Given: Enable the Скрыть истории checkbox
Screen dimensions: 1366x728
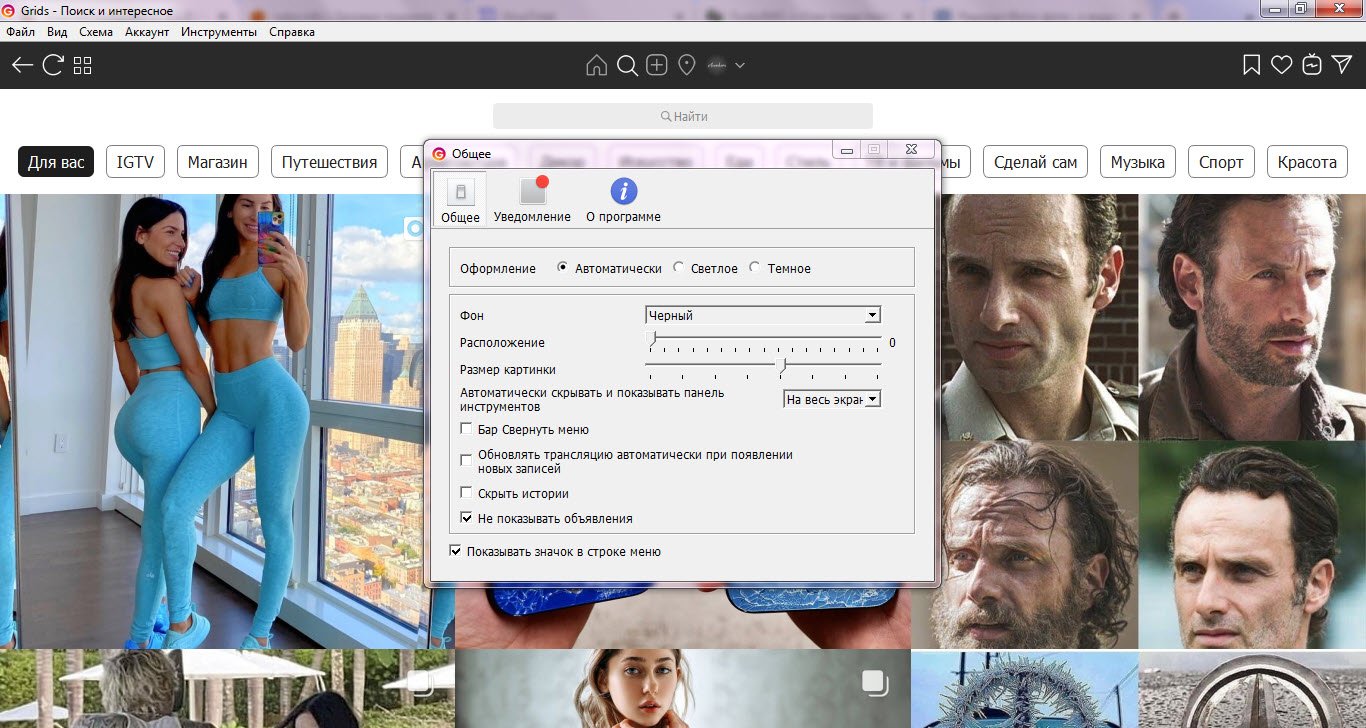Looking at the screenshot, I should tap(466, 493).
